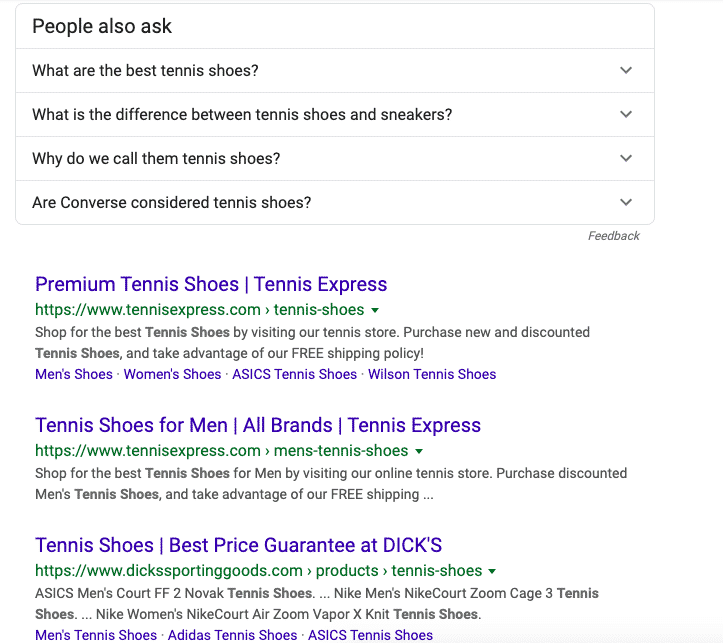Expand 'Why do we call them tennis shoes?' chevron

[x=626, y=159]
